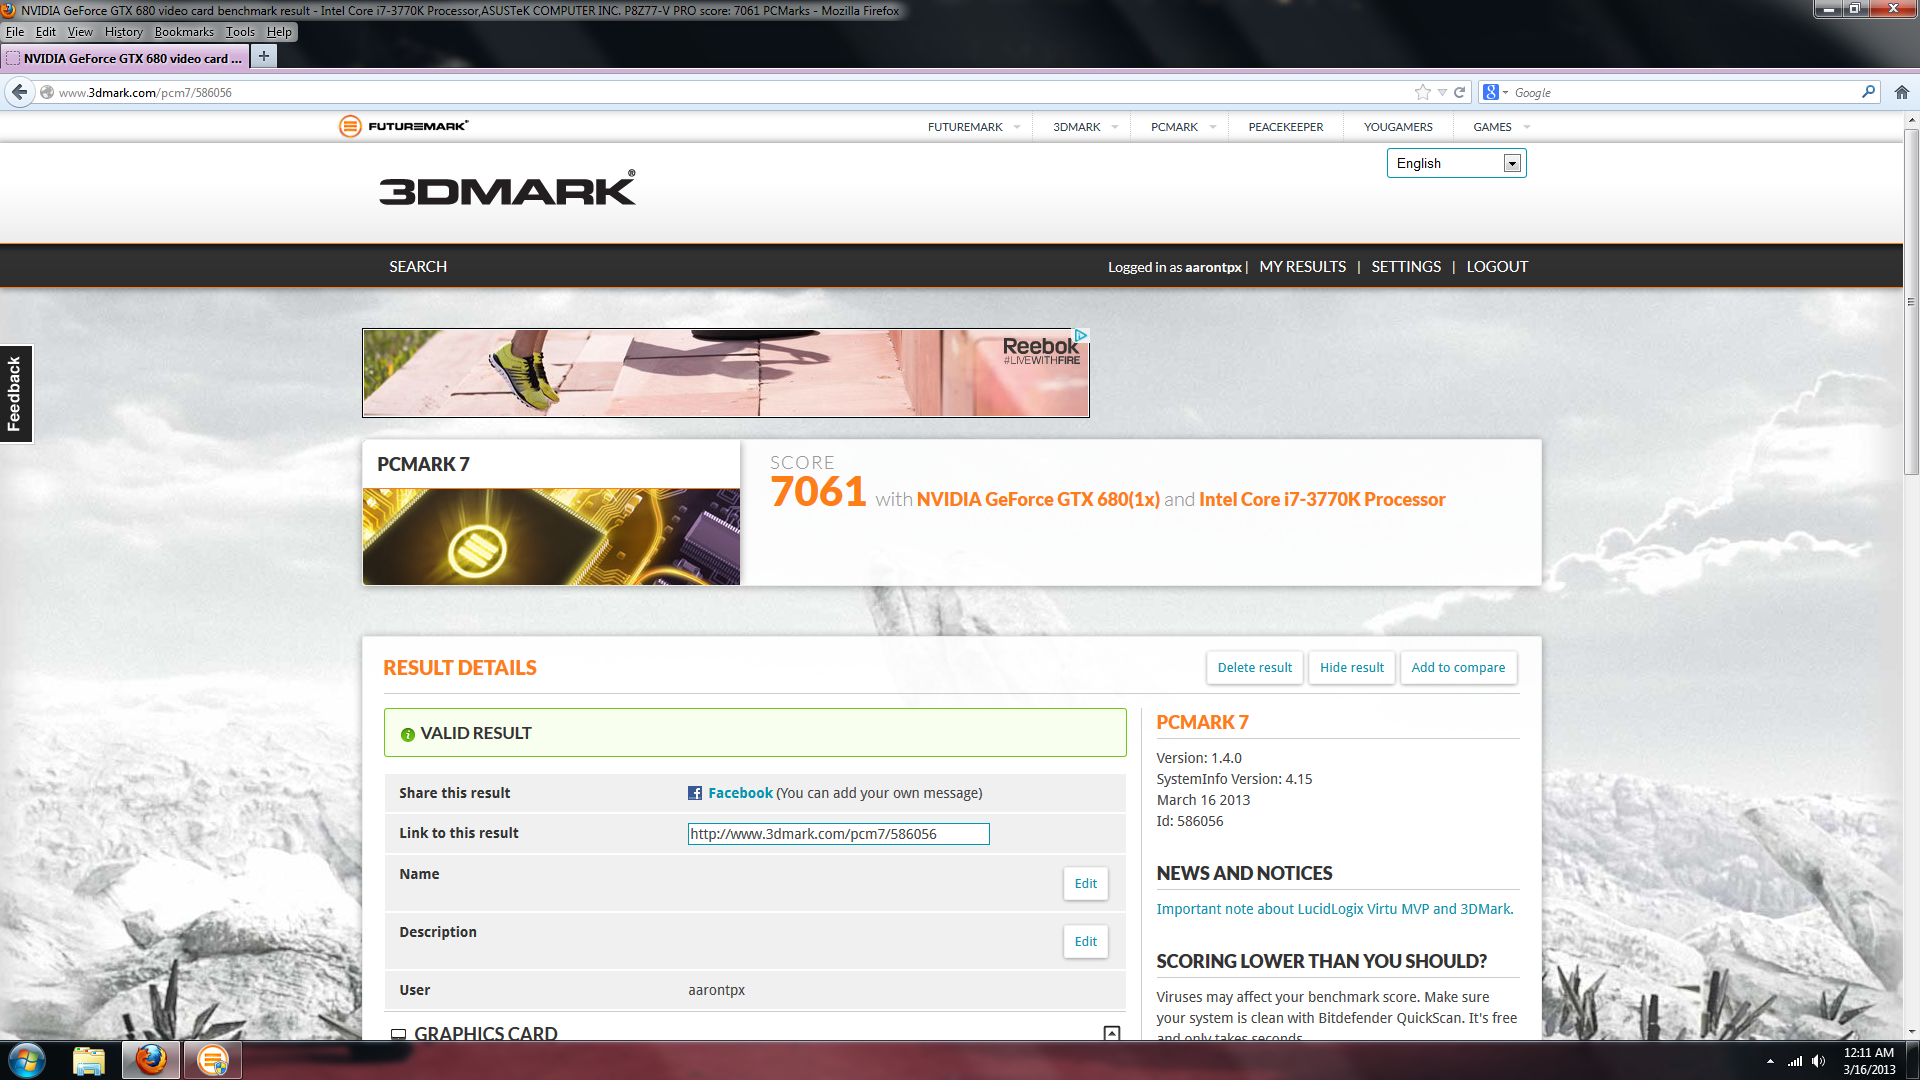The image size is (1920, 1080).
Task: Click the Futuremark app taskbar icon
Action: tap(213, 1060)
